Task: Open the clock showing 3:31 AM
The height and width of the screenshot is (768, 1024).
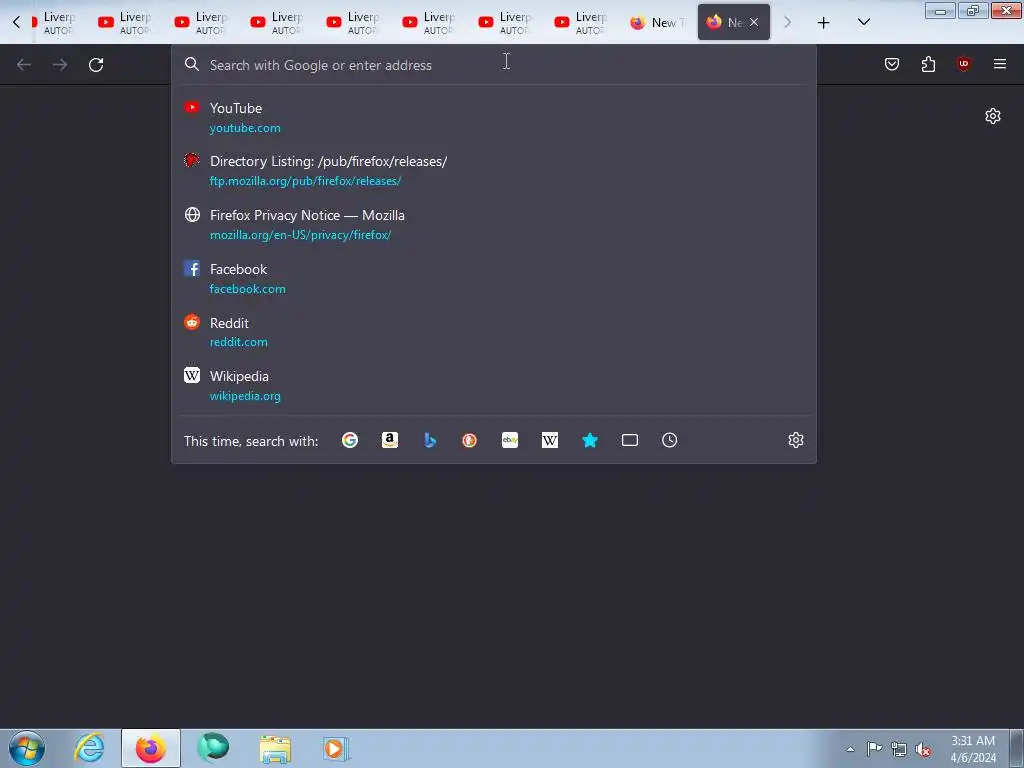Action: [x=973, y=749]
